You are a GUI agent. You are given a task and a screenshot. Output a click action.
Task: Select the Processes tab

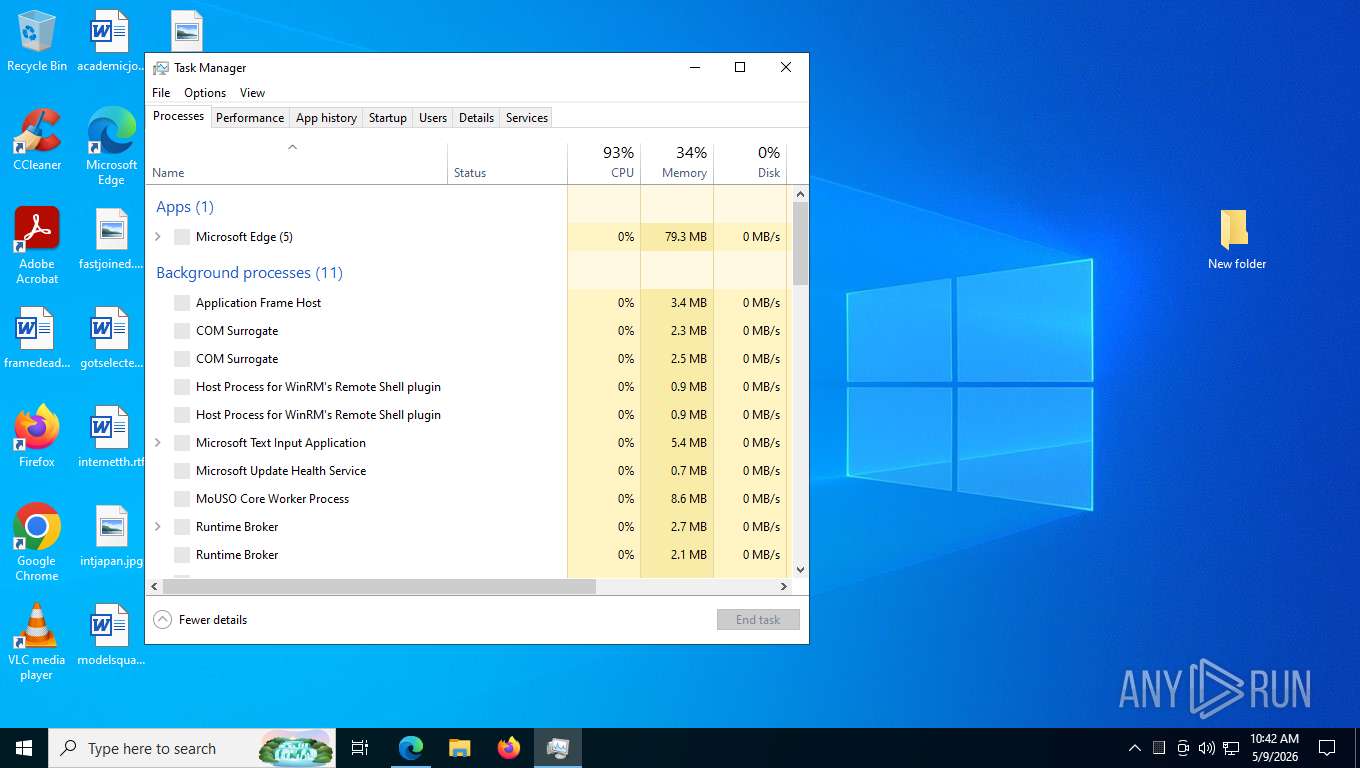click(x=179, y=116)
